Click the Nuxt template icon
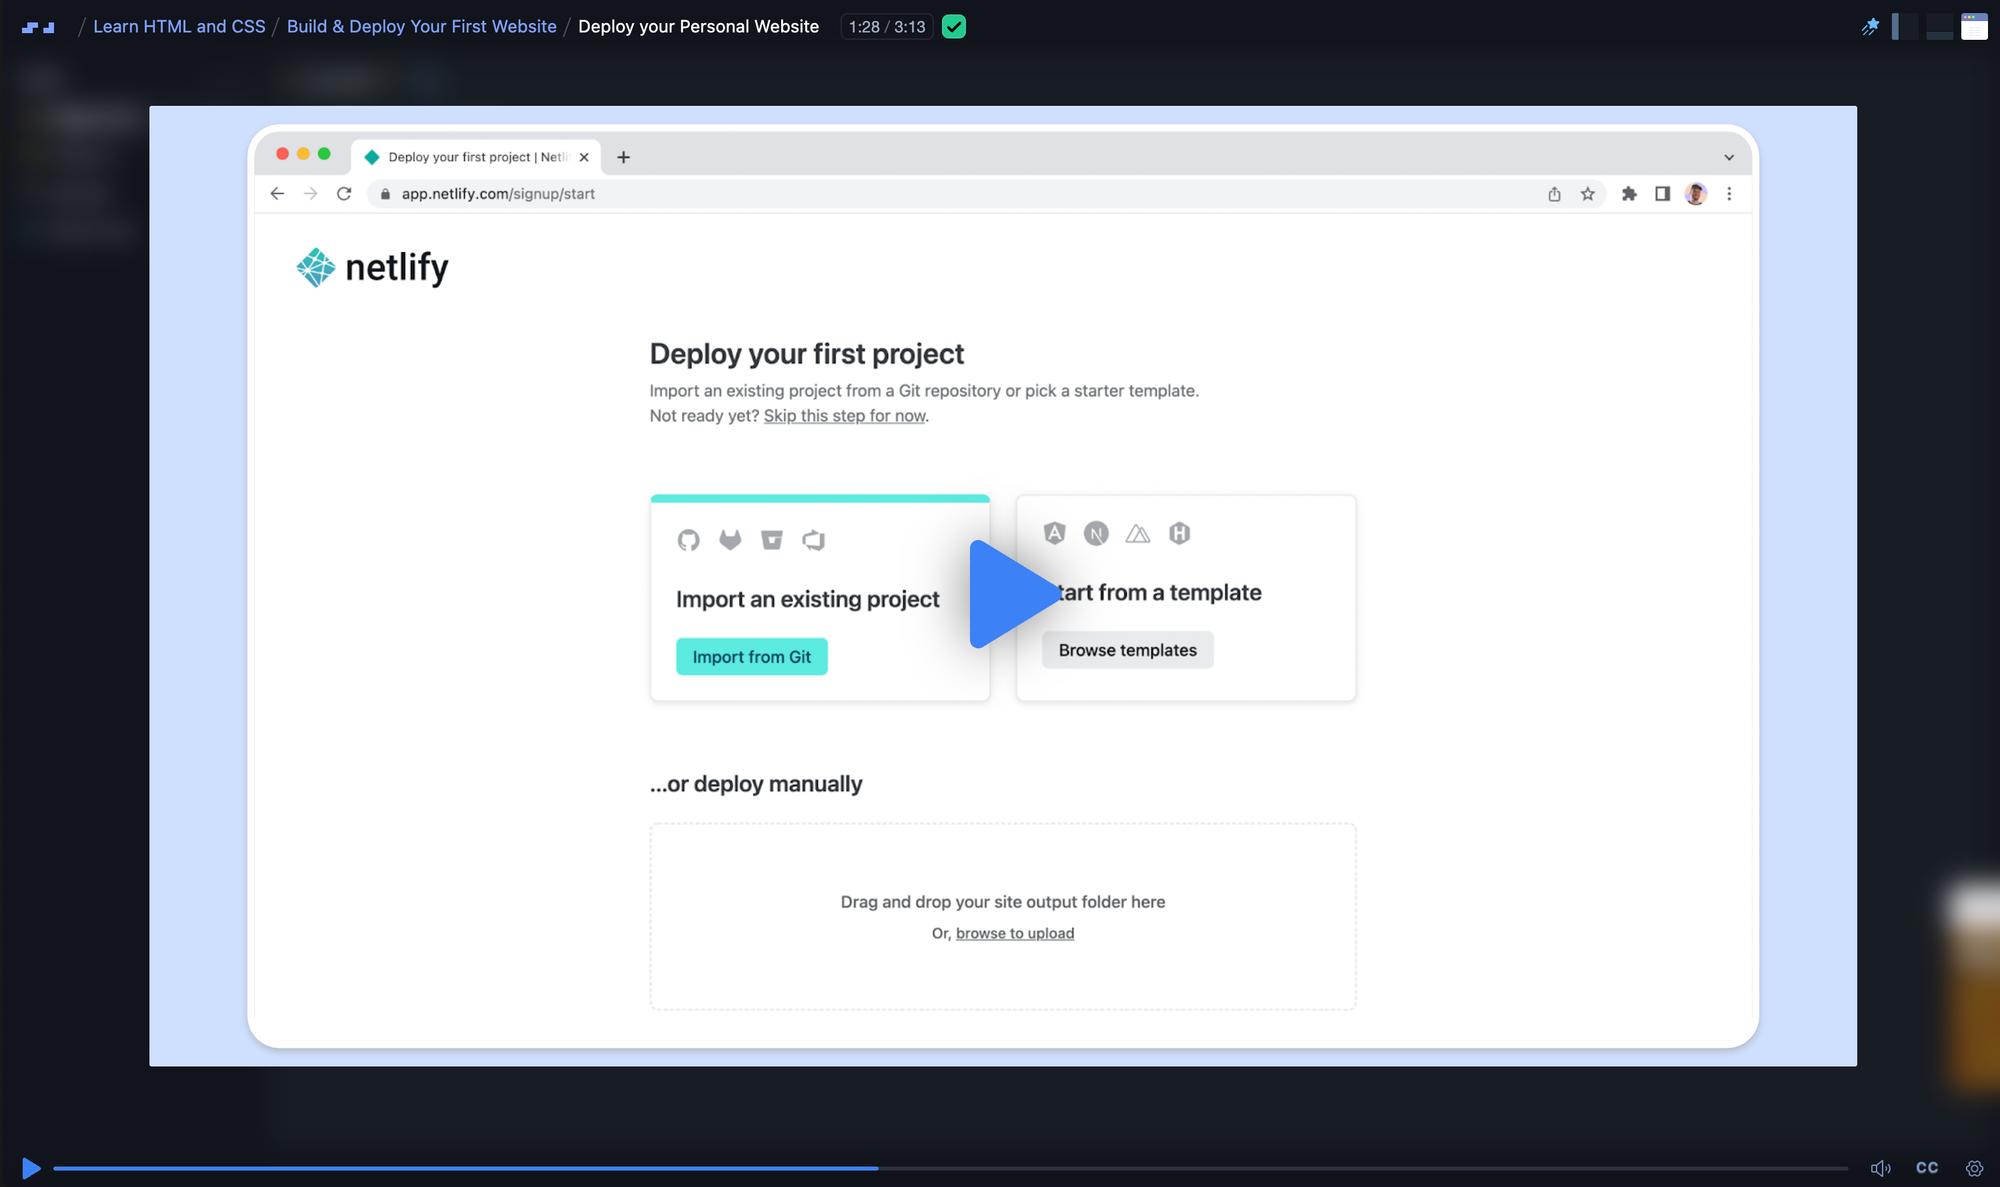Image resolution: width=2000 pixels, height=1187 pixels. tap(1138, 533)
